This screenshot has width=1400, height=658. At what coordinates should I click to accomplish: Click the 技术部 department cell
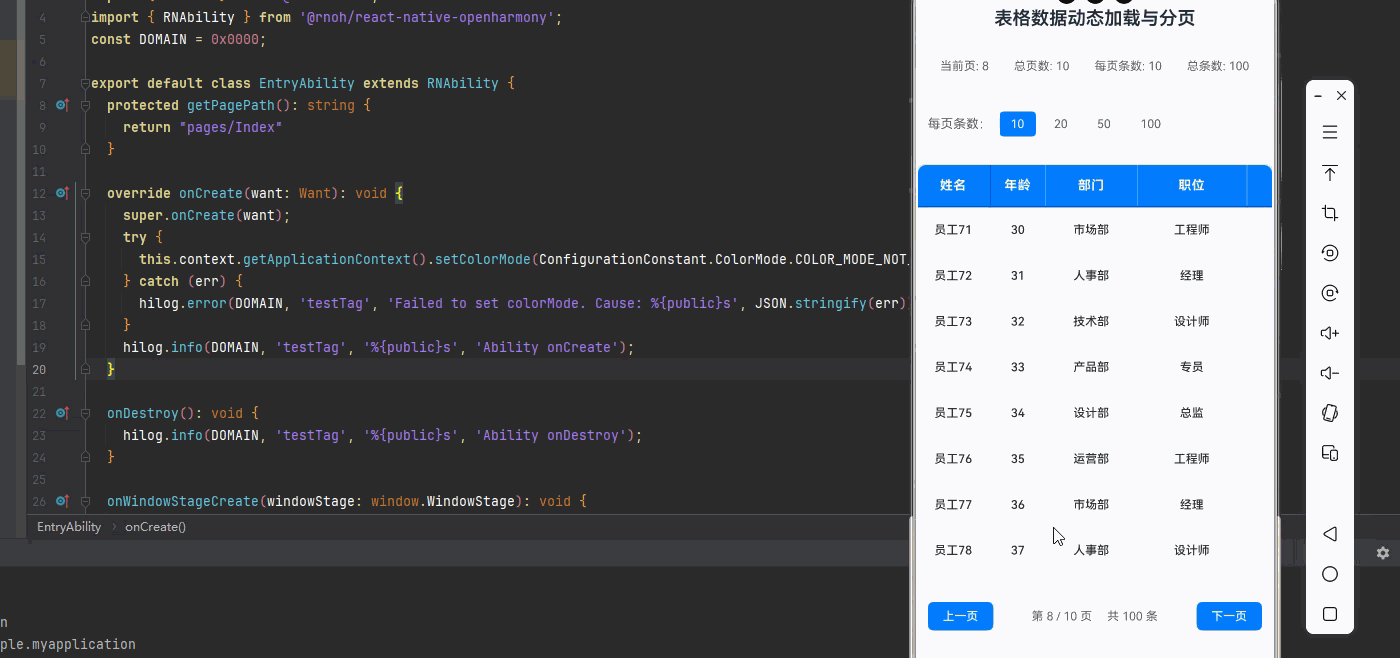1091,322
